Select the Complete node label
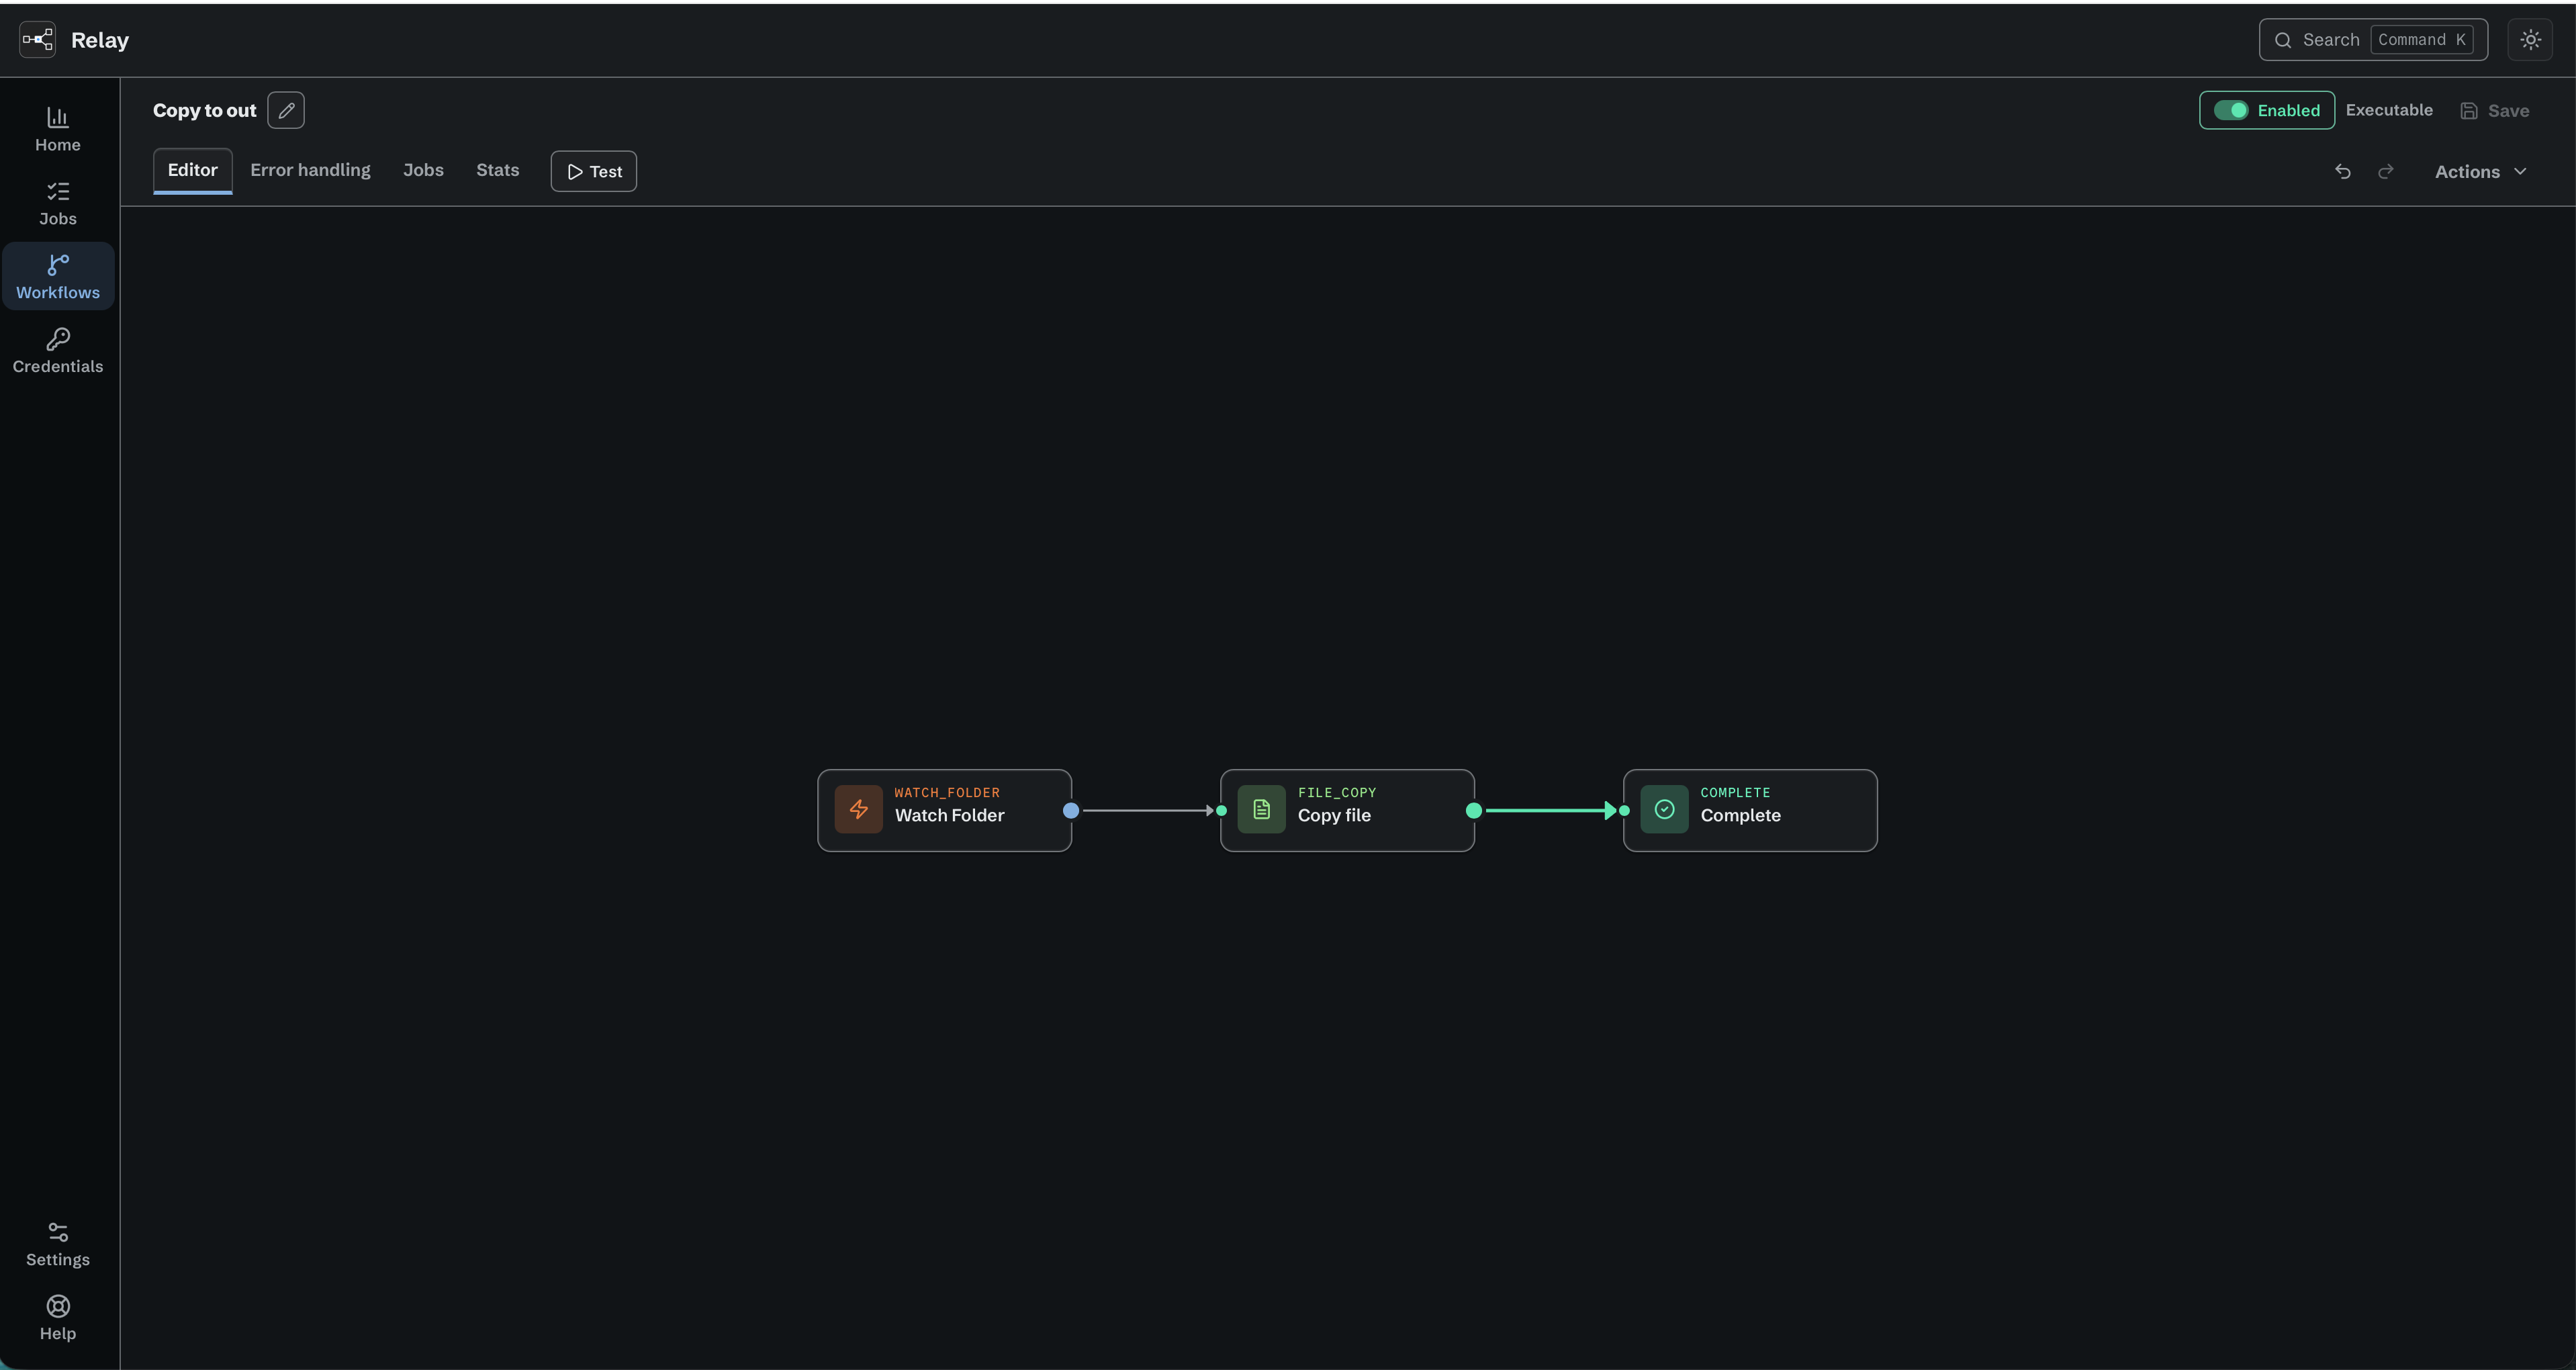Viewport: 2576px width, 1370px height. tap(1740, 816)
